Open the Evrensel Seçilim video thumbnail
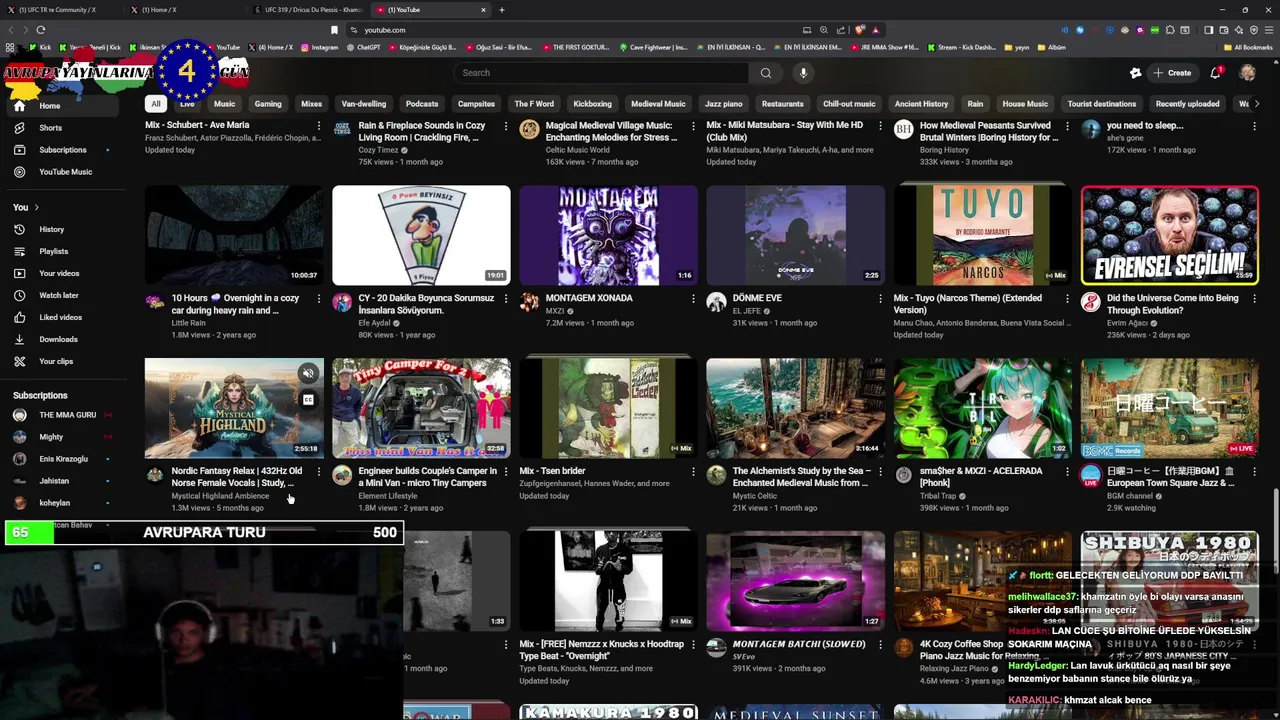Screen dimensions: 1280x720 [x=1169, y=235]
